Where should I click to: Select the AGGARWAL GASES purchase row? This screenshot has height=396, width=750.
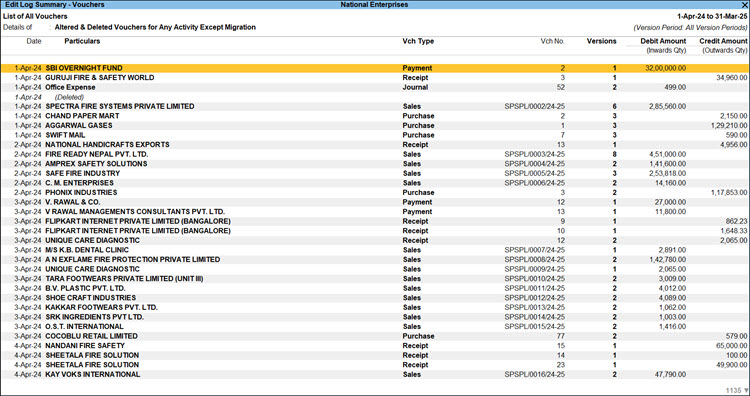coord(375,126)
